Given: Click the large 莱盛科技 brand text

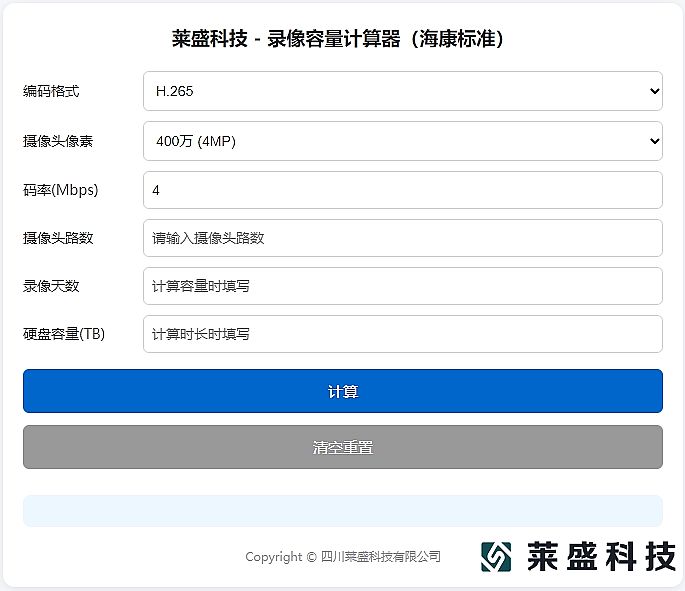Looking at the screenshot, I should 602,556.
